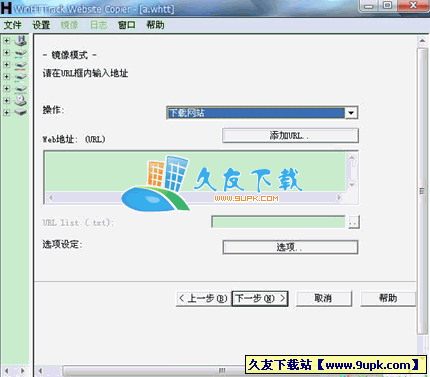Click the browse .. button for URL list
Screen dimensions: 430x377
tap(354, 222)
